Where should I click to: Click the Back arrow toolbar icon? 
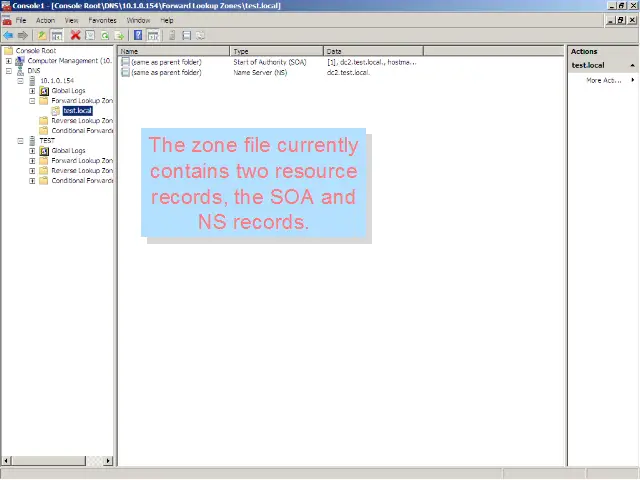8,35
